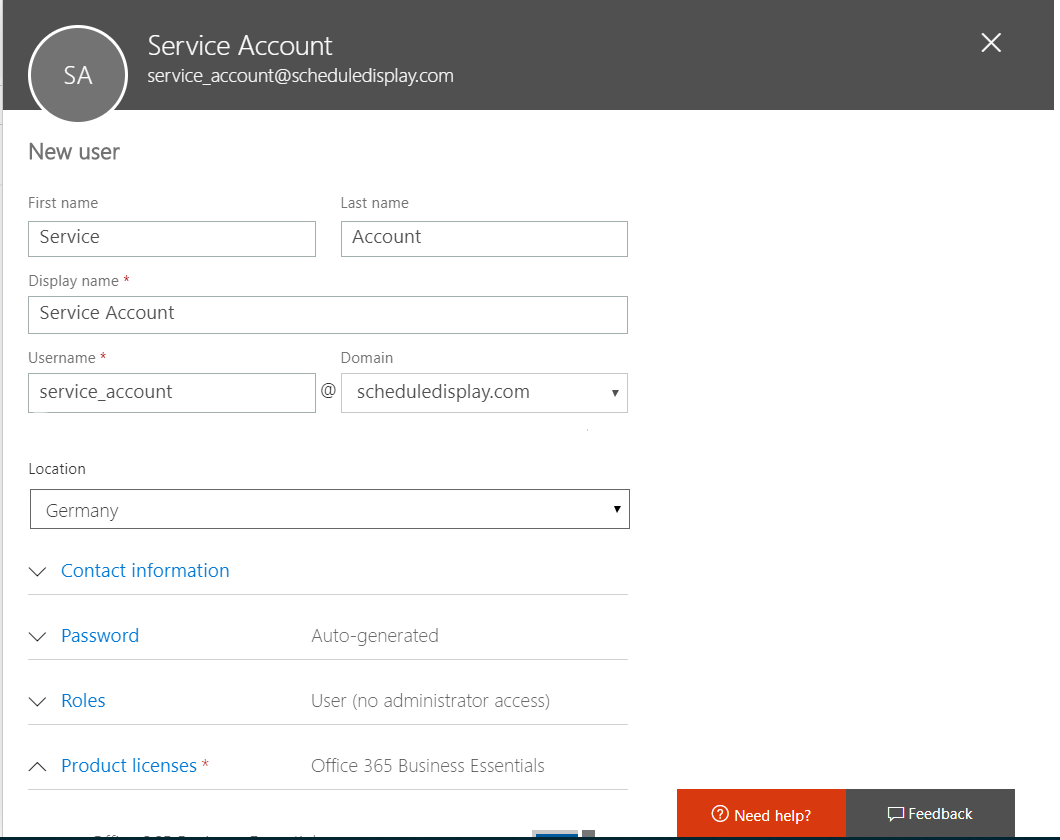Click the Need help? button
The image size is (1060, 840).
[x=761, y=813]
